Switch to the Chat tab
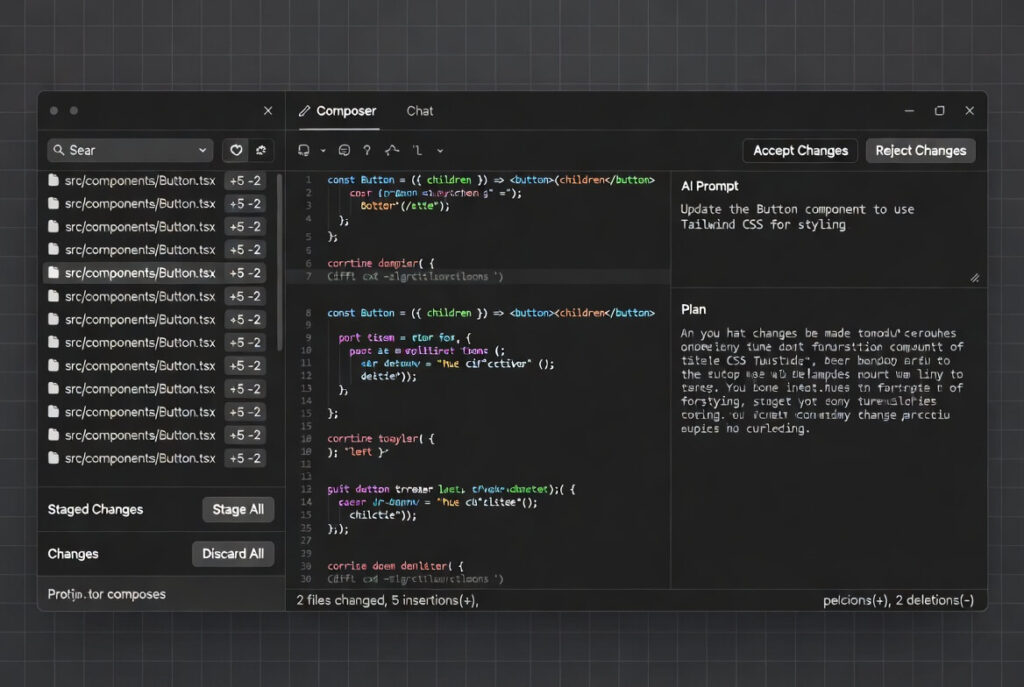 coord(420,111)
